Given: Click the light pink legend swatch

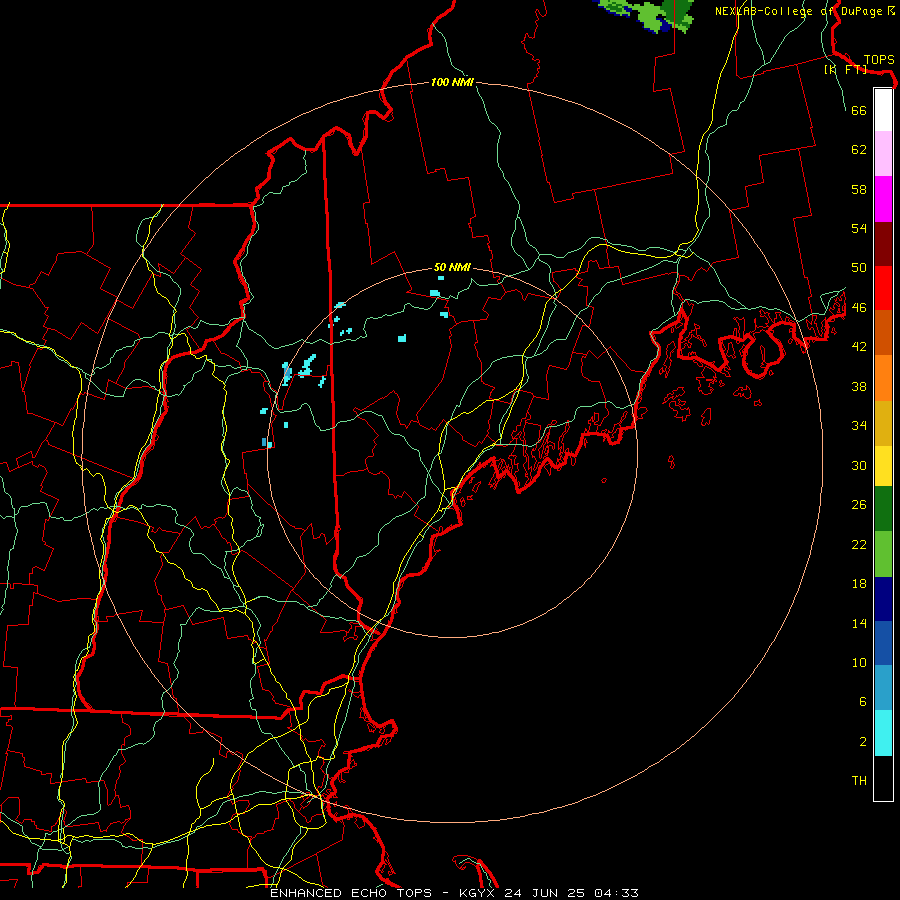Looking at the screenshot, I should [x=883, y=153].
